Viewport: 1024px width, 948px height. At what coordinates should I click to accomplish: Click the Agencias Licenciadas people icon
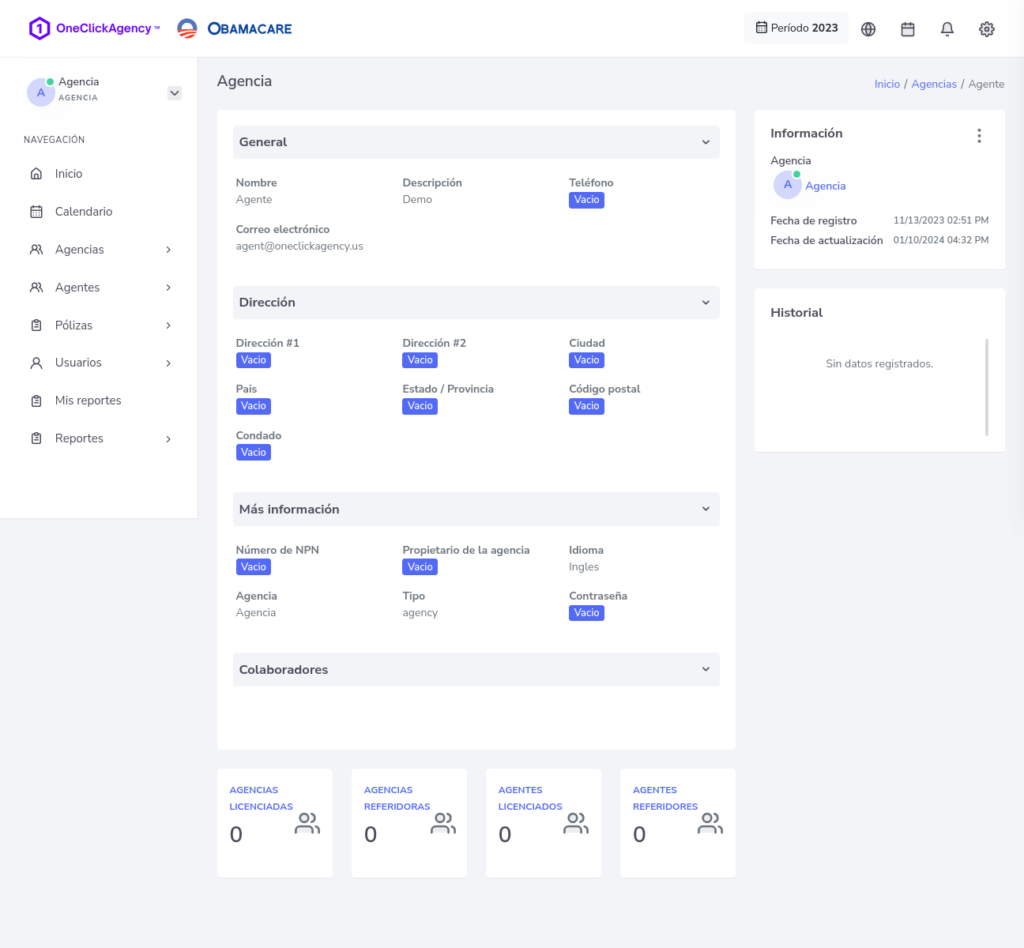[x=307, y=824]
